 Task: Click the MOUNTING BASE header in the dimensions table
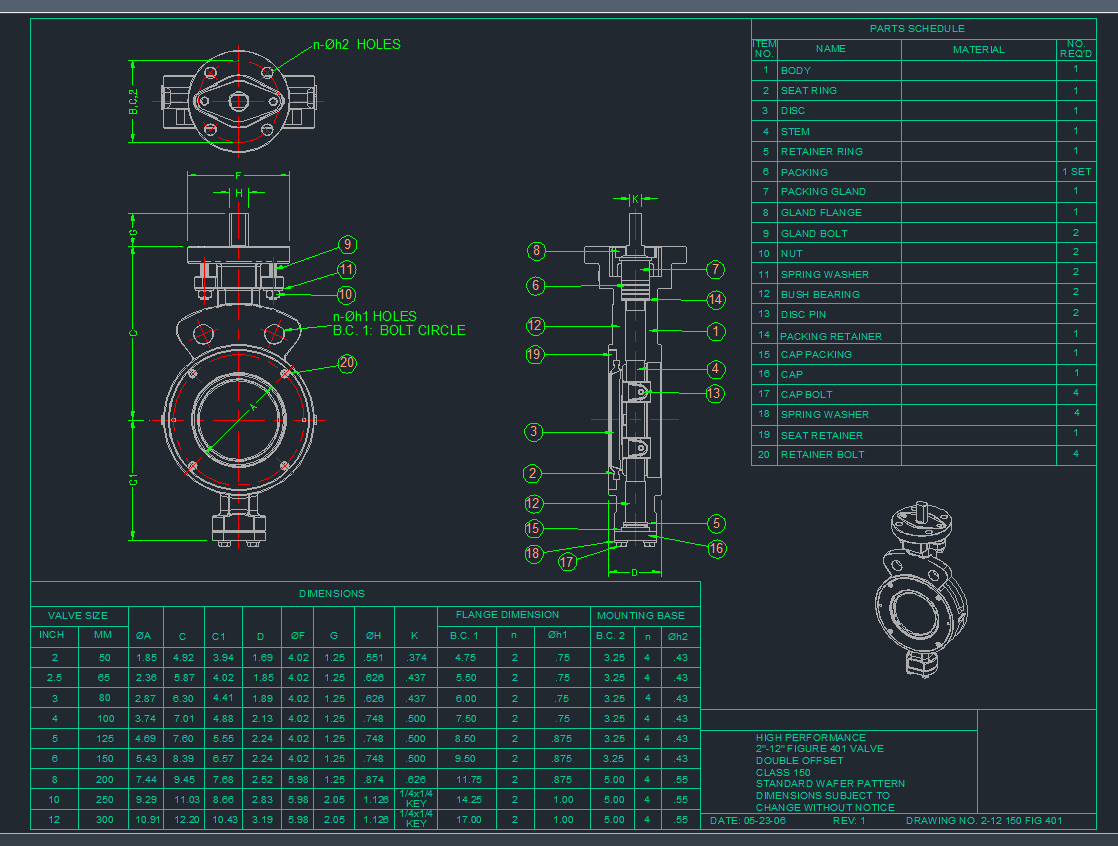[641, 615]
